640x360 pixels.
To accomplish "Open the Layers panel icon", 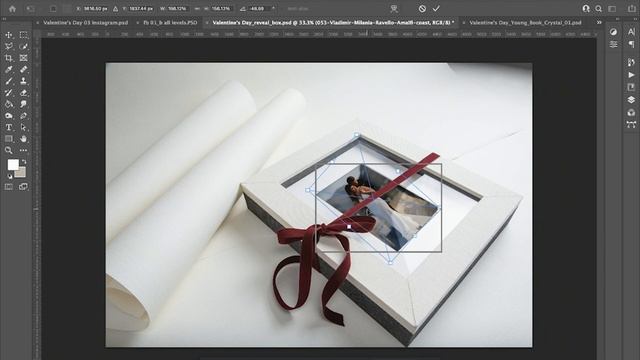I will [x=631, y=100].
